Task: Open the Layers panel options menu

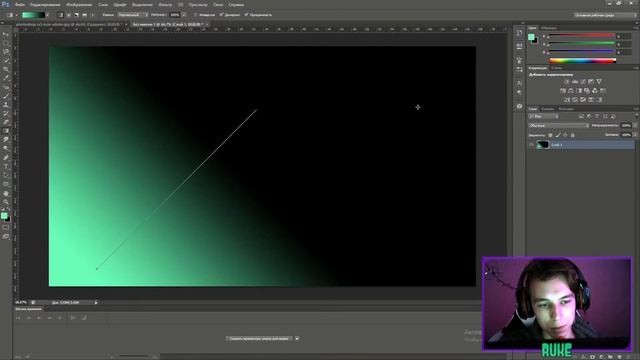Action: [636, 109]
